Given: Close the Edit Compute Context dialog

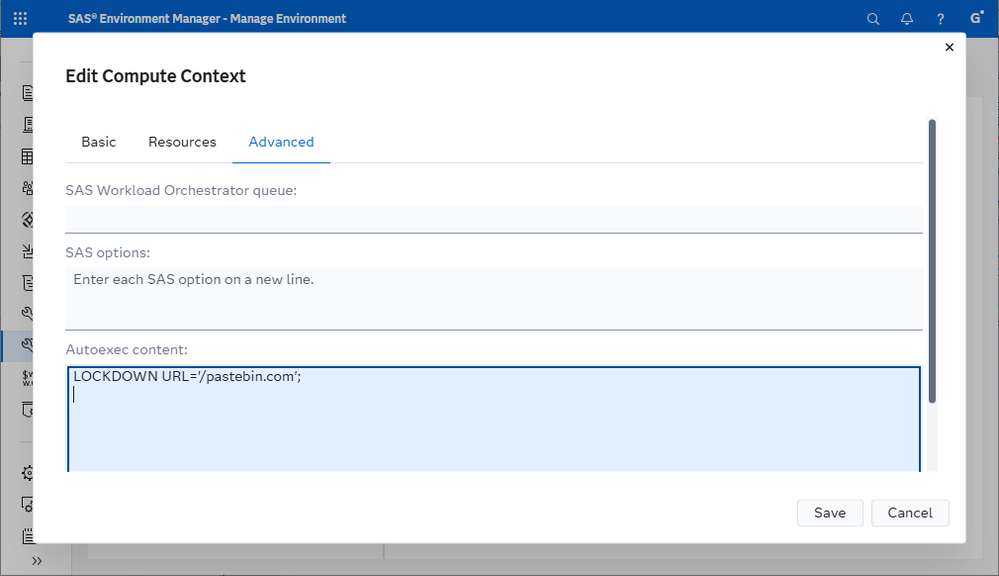Looking at the screenshot, I should point(949,47).
